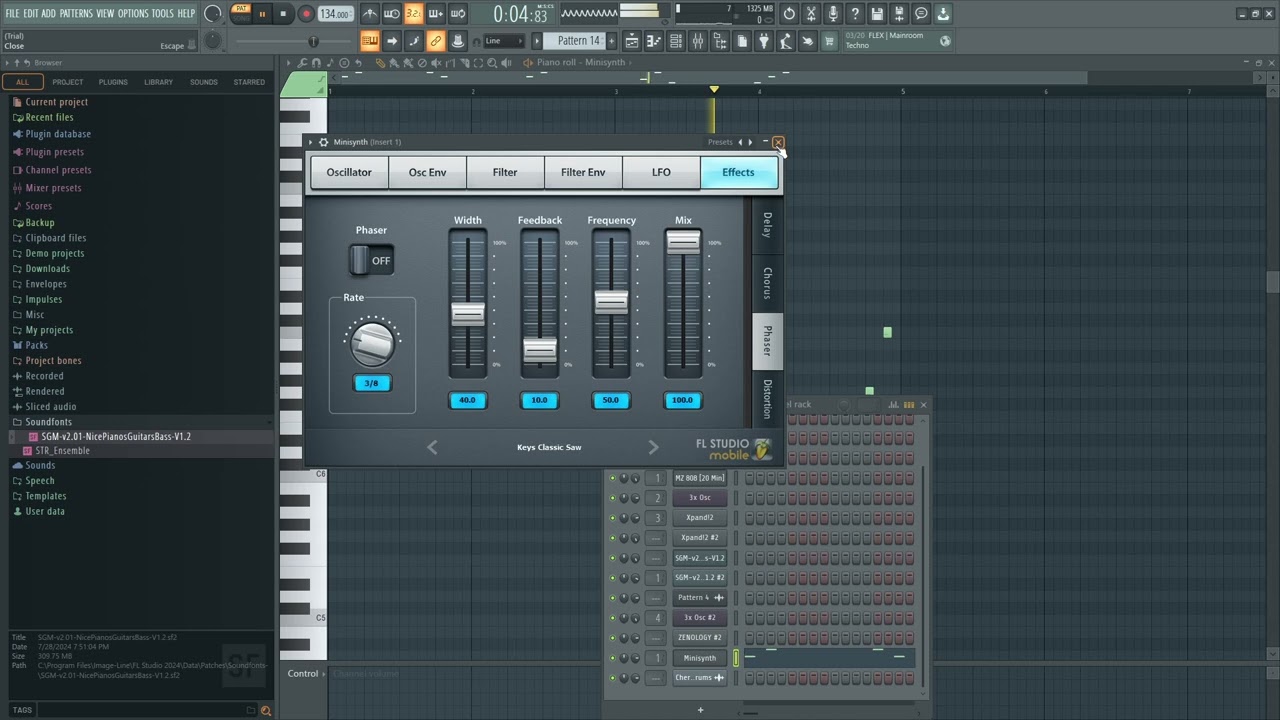Image resolution: width=1280 pixels, height=720 pixels.
Task: Click the undo history icon
Action: coord(789,14)
